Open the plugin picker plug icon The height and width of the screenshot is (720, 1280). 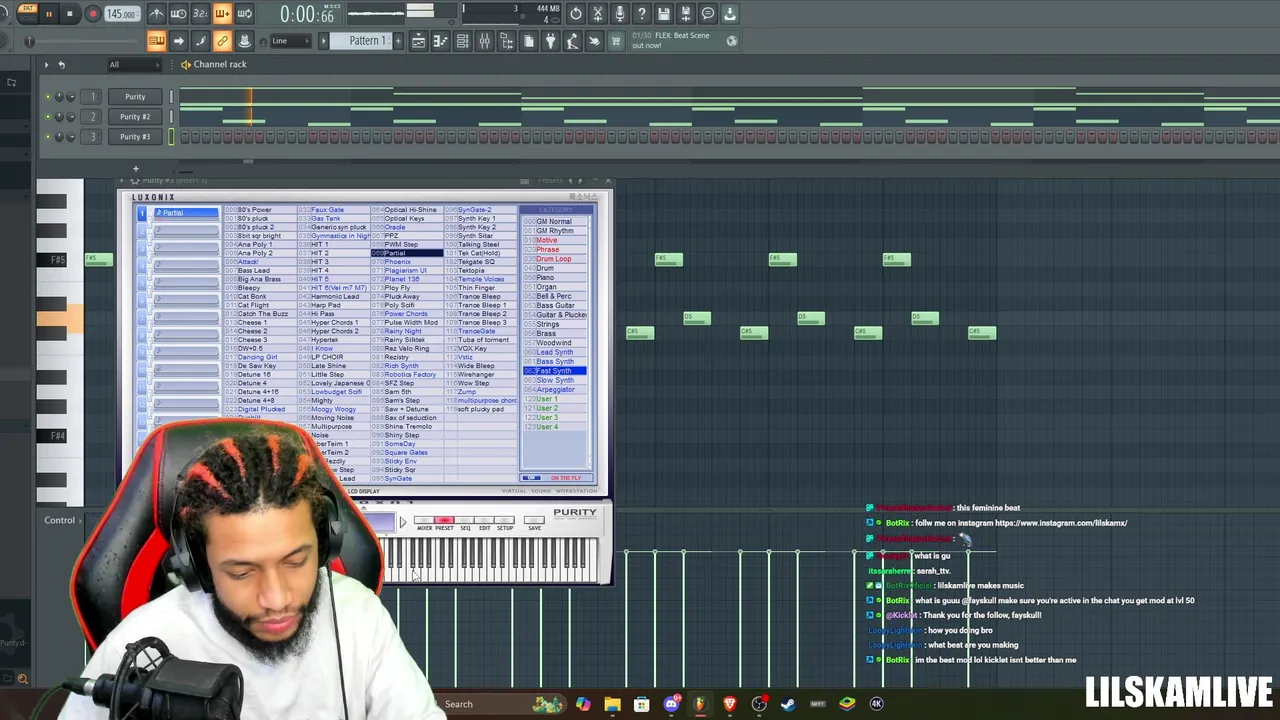550,41
